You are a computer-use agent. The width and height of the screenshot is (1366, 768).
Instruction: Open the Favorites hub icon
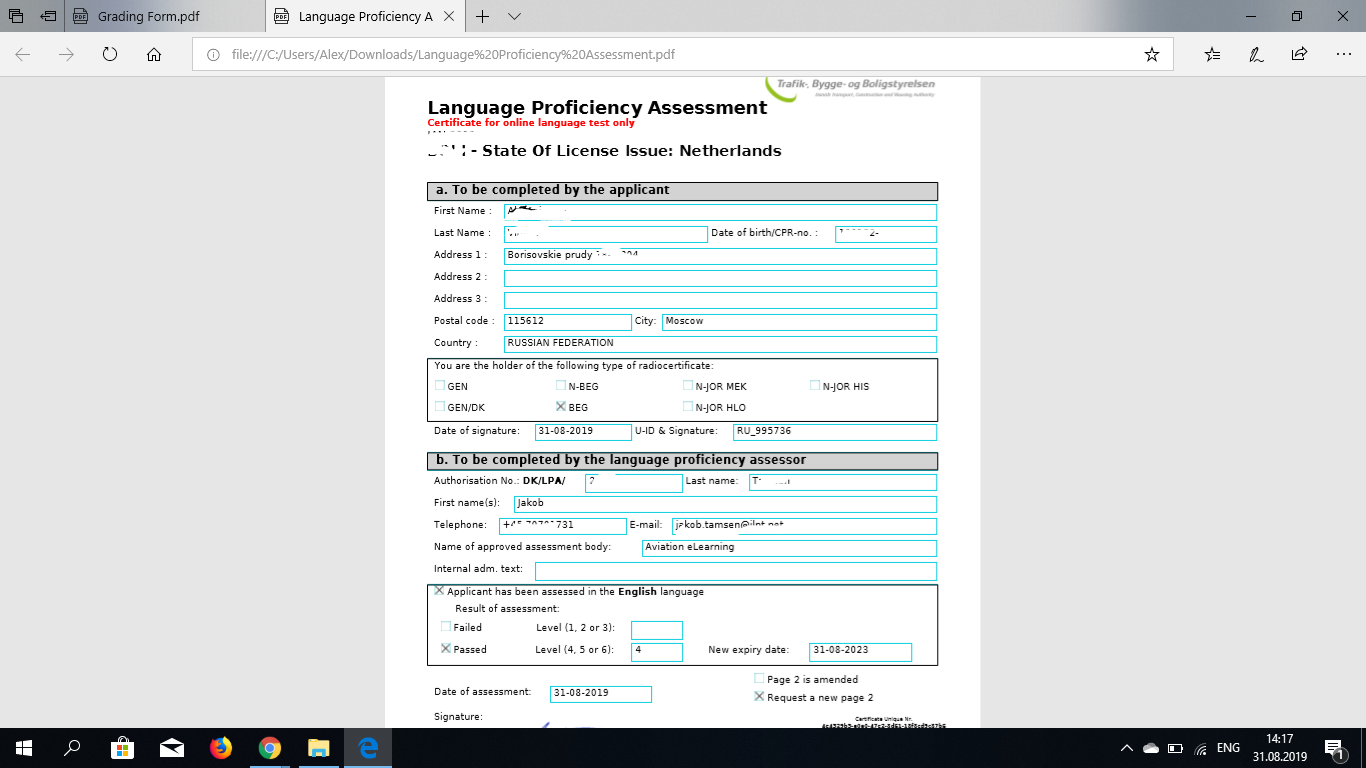[x=1212, y=55]
